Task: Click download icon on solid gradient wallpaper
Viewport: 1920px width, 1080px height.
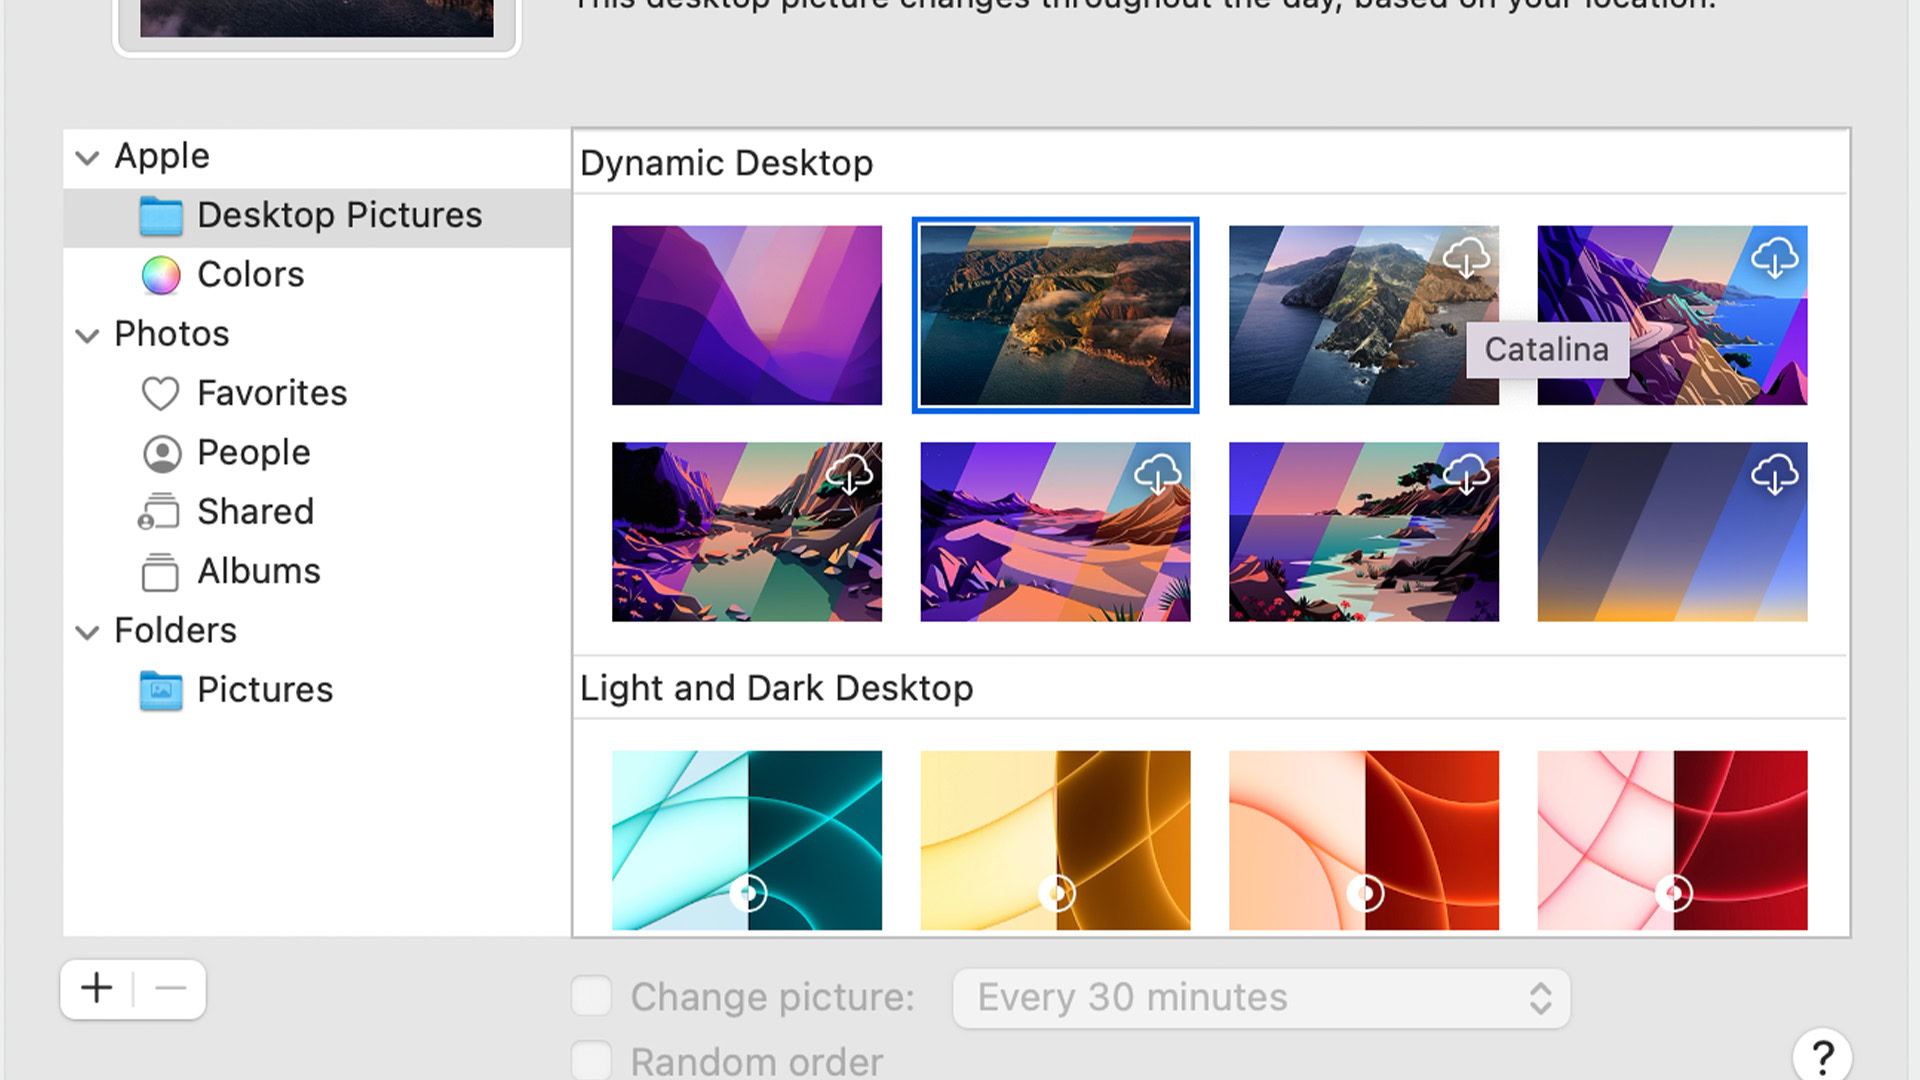Action: [x=1774, y=475]
